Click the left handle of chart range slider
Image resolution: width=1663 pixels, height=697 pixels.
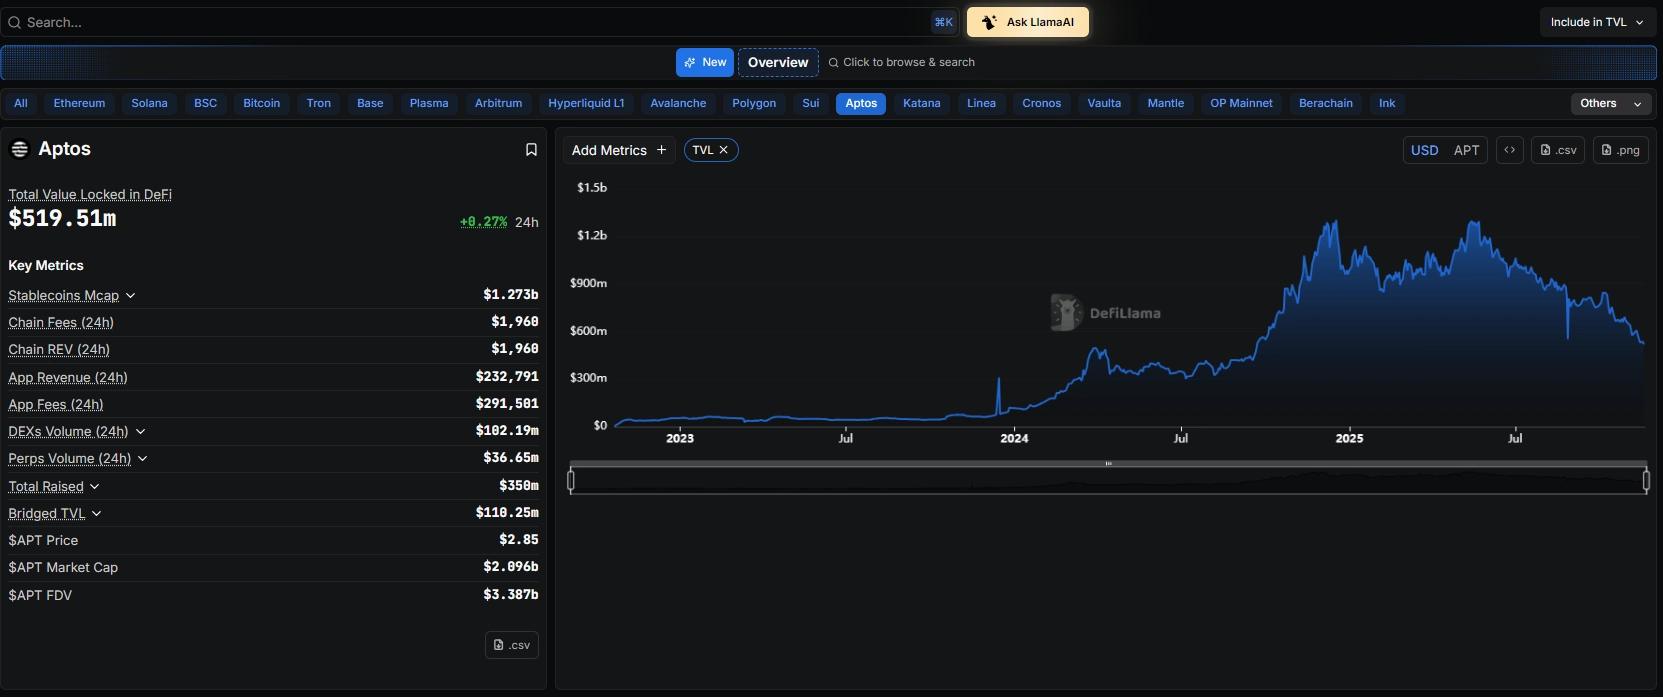(571, 481)
